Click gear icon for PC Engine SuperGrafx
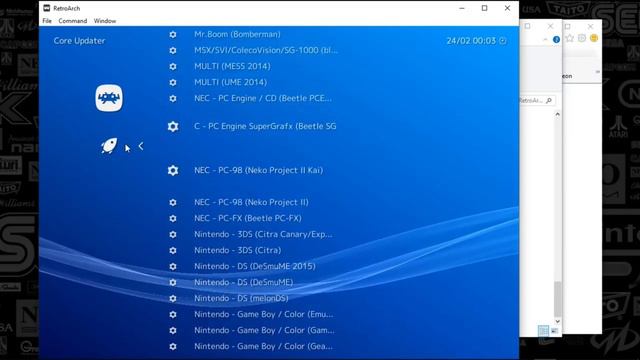This screenshot has height=360, width=640. (173, 127)
